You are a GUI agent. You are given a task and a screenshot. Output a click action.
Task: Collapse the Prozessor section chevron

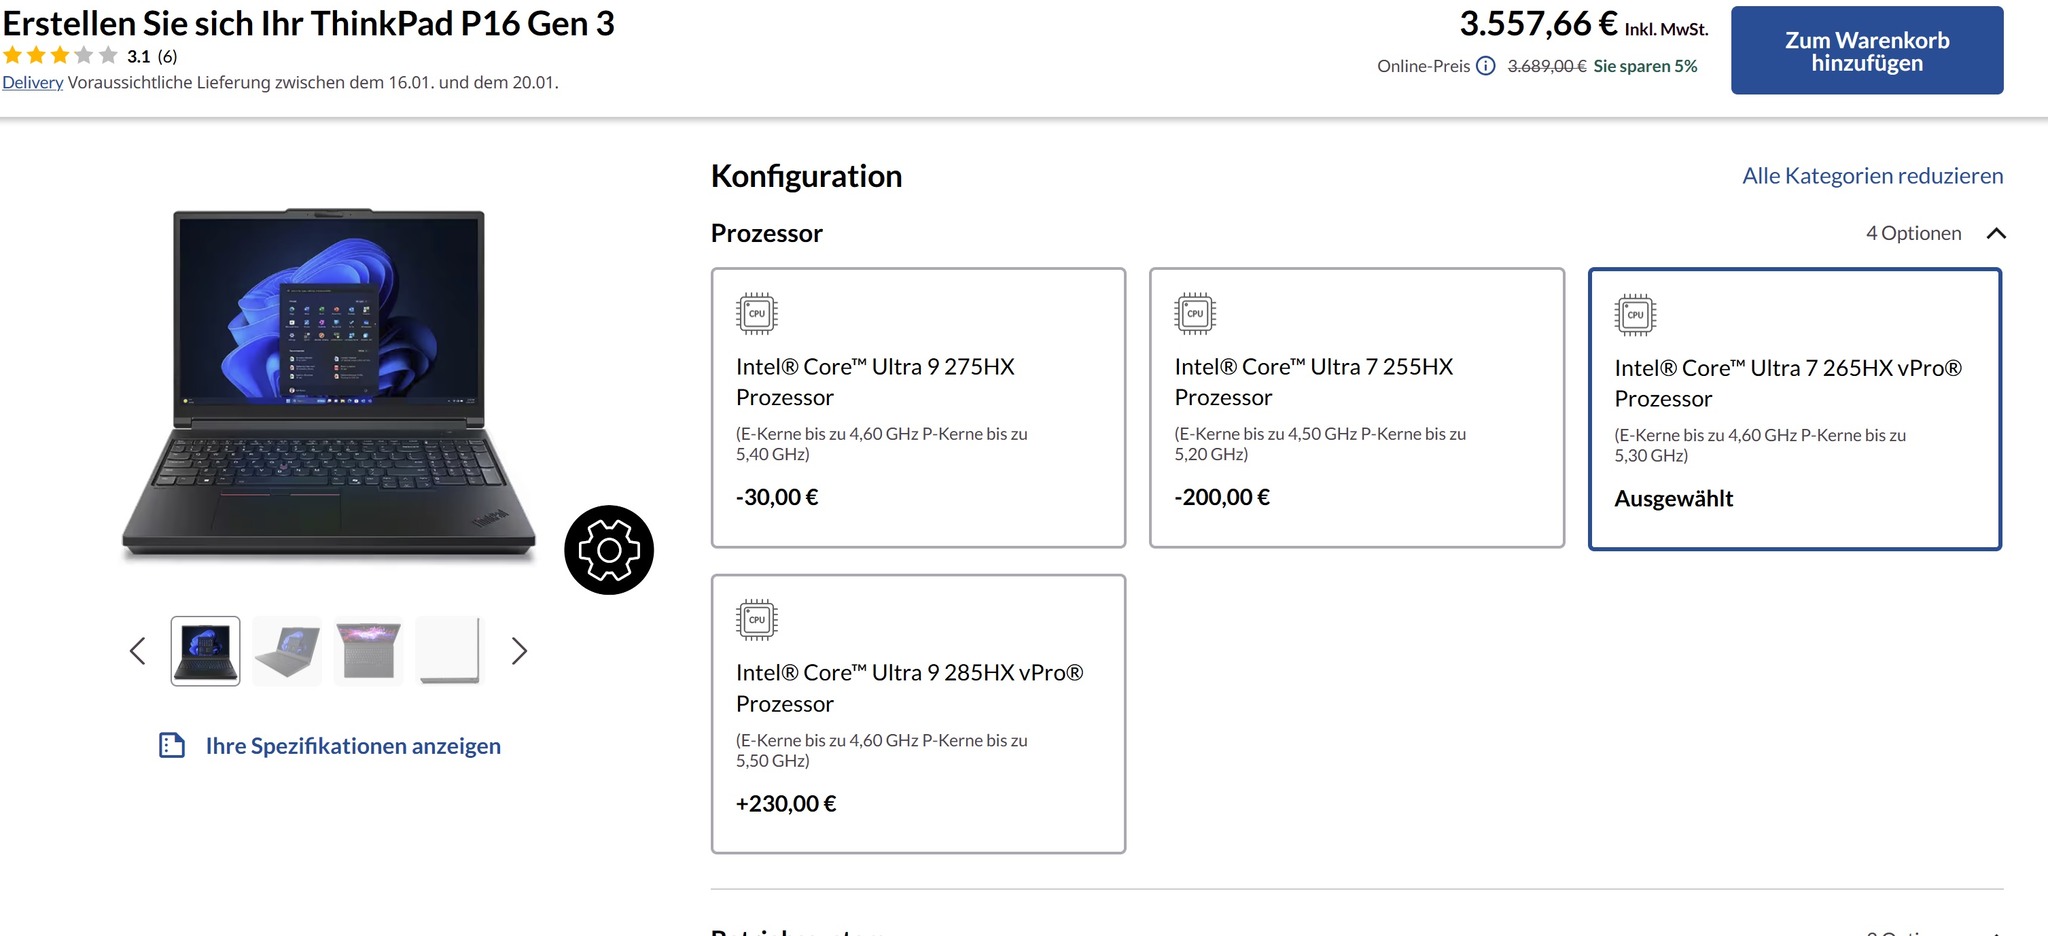(x=1996, y=234)
